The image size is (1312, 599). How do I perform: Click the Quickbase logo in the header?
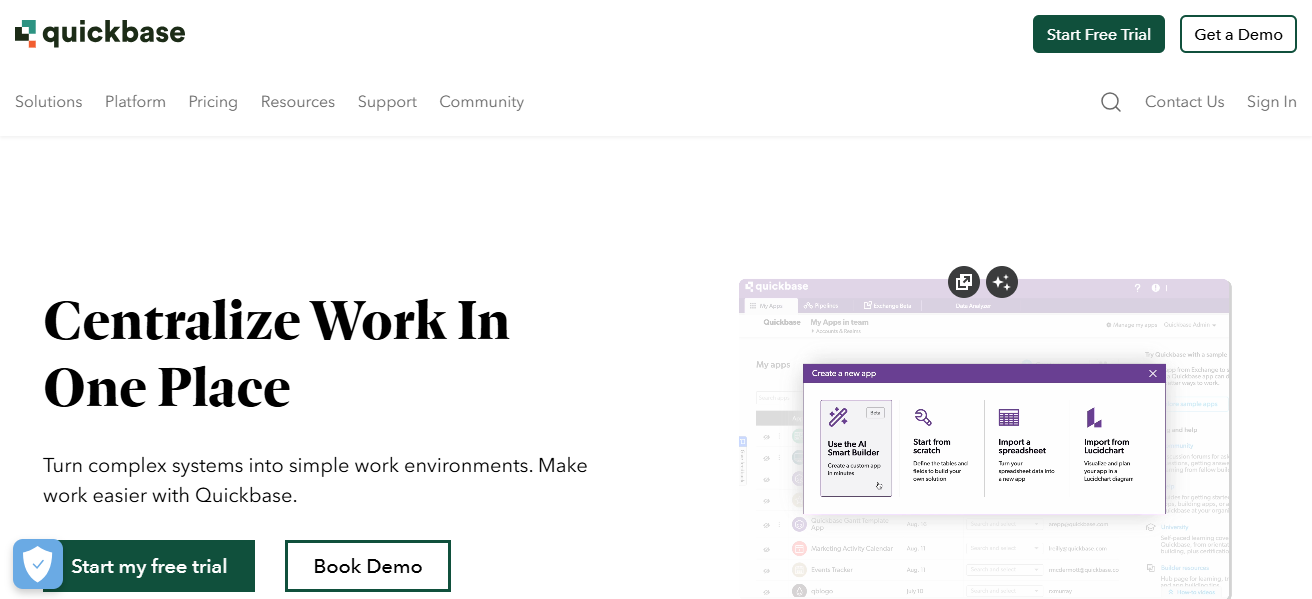pyautogui.click(x=100, y=33)
